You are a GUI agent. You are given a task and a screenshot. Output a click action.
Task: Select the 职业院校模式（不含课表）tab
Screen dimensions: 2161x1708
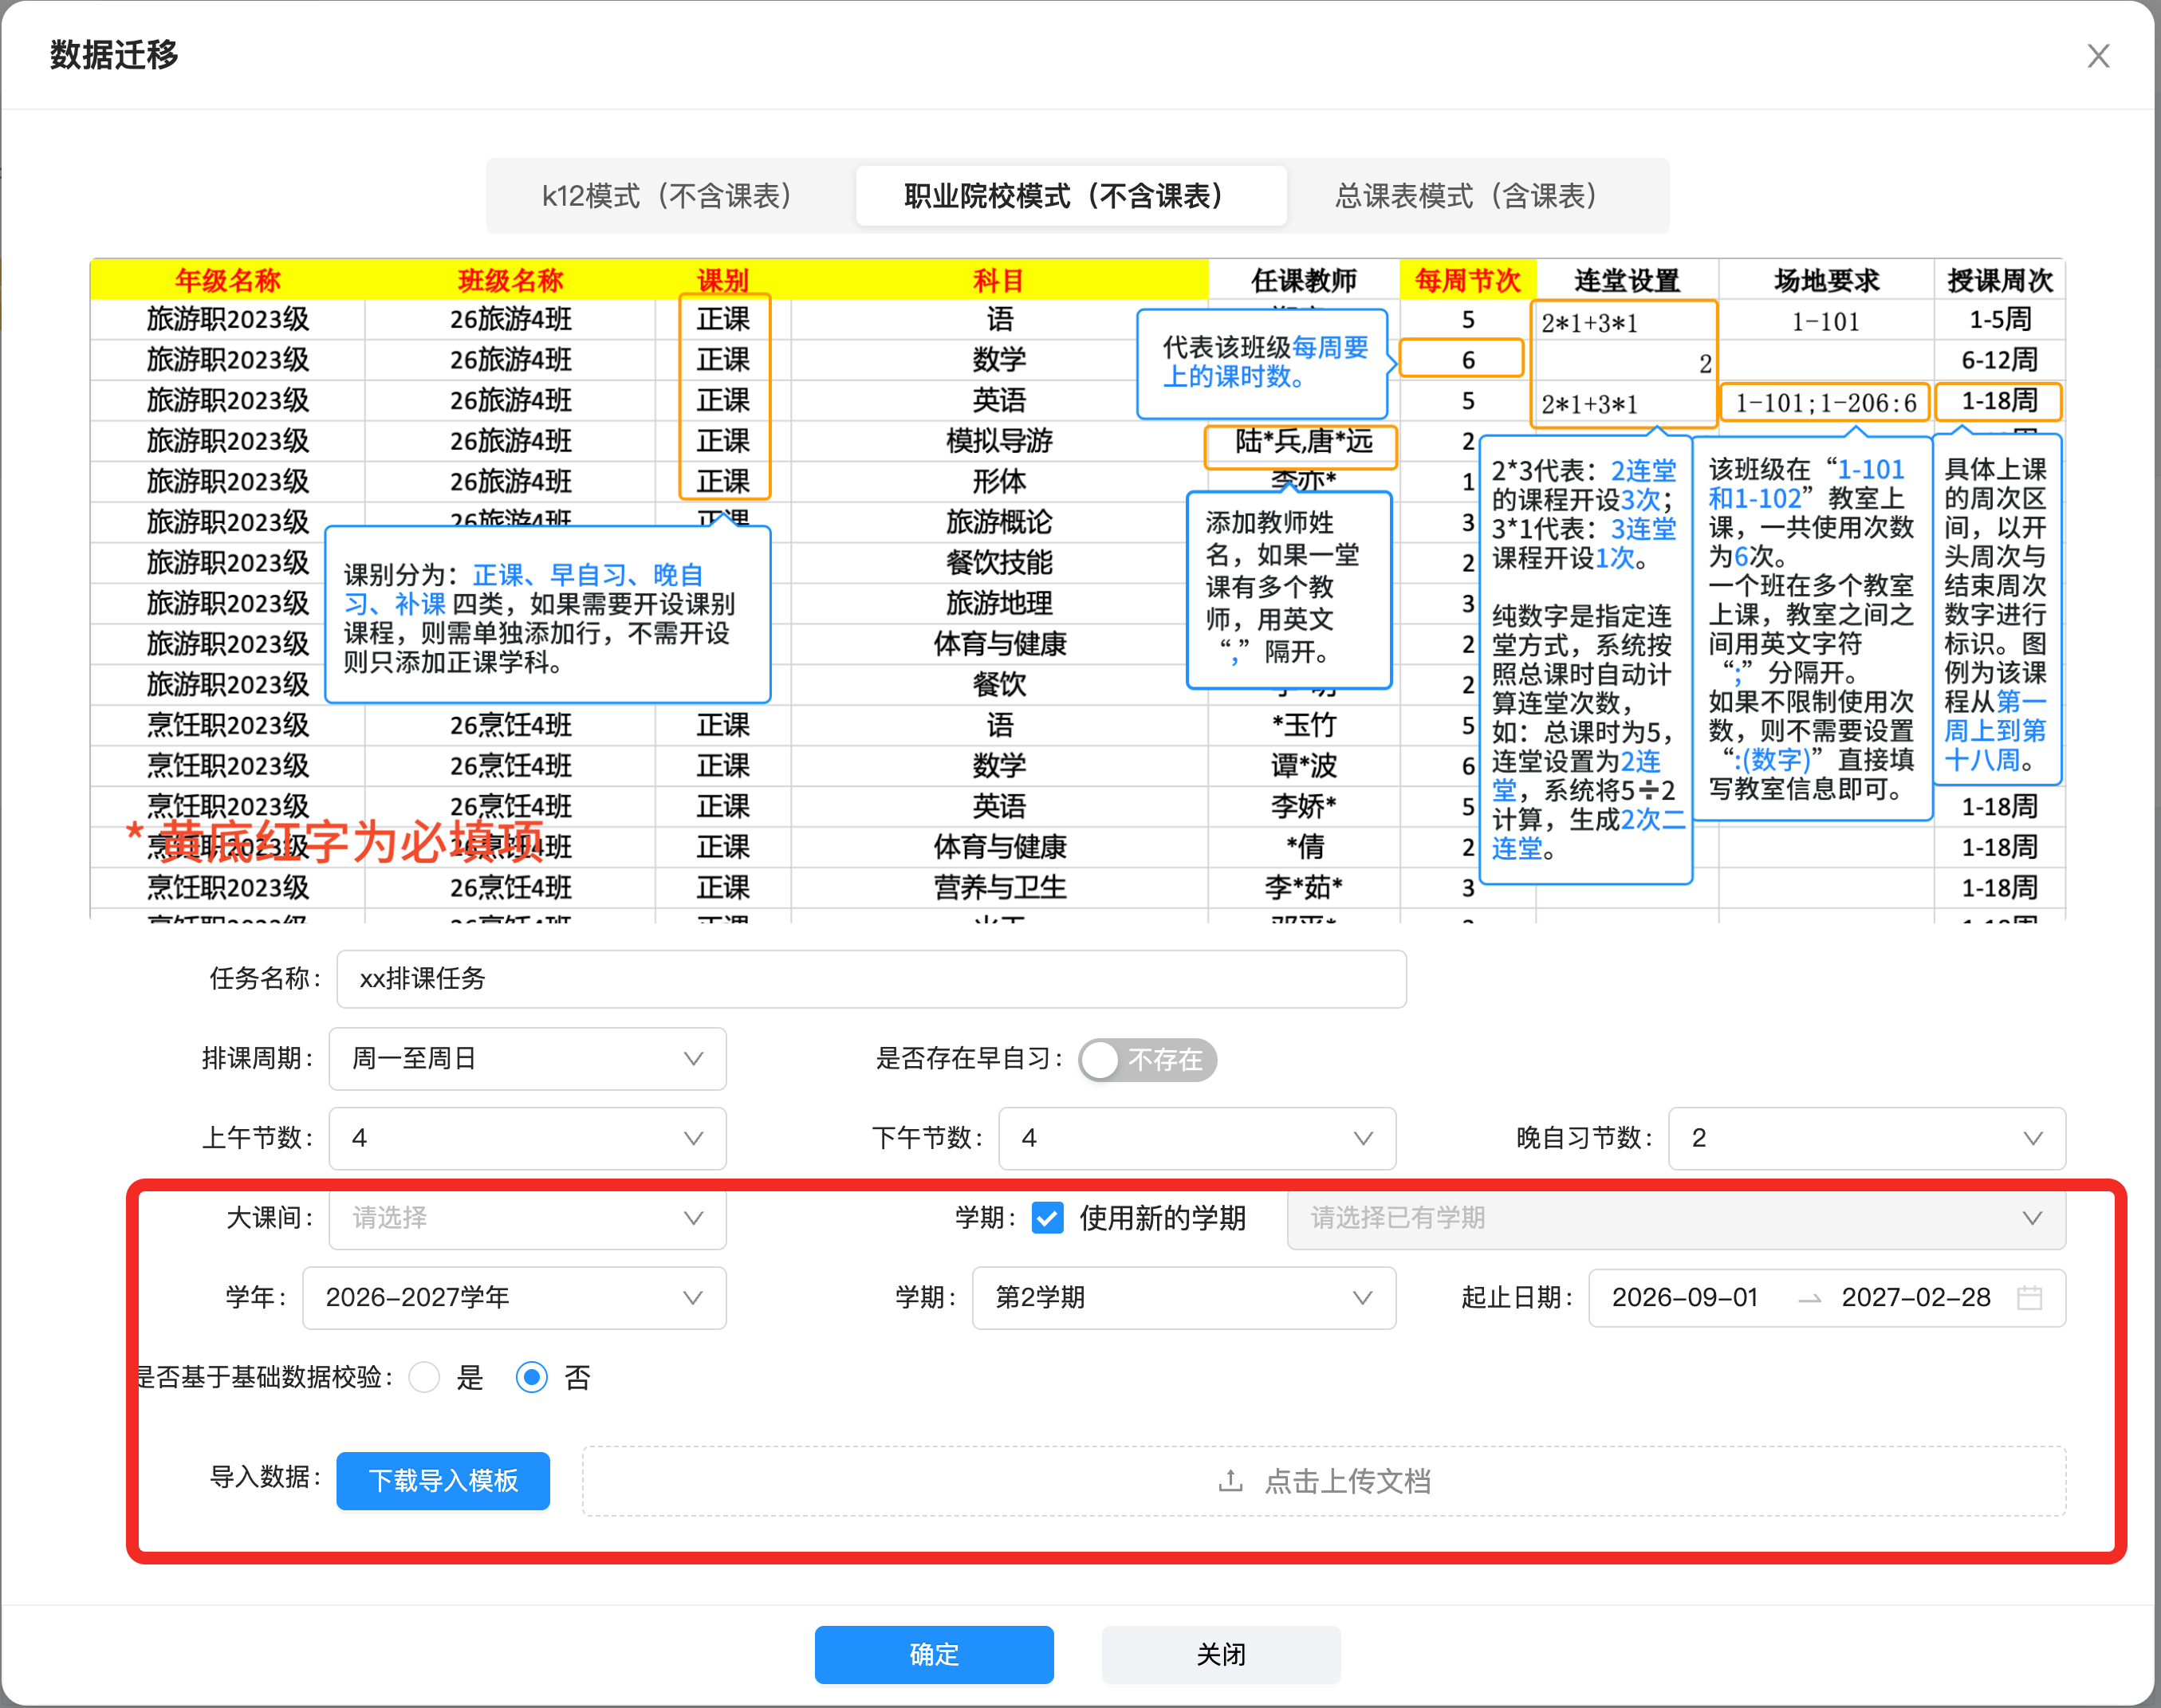point(1070,196)
